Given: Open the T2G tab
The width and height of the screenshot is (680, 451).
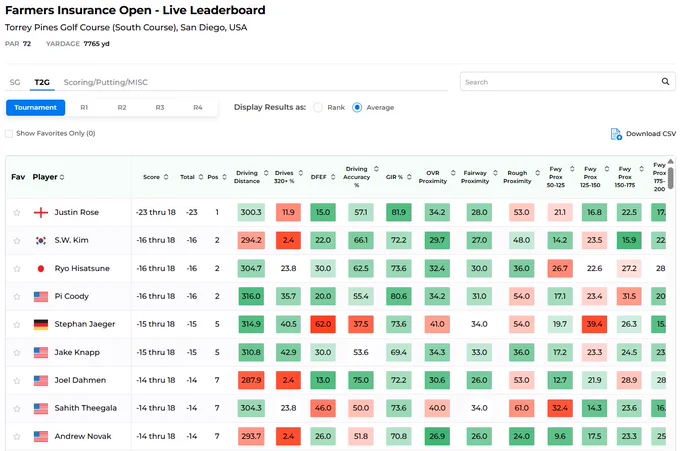Looking at the screenshot, I should point(42,82).
